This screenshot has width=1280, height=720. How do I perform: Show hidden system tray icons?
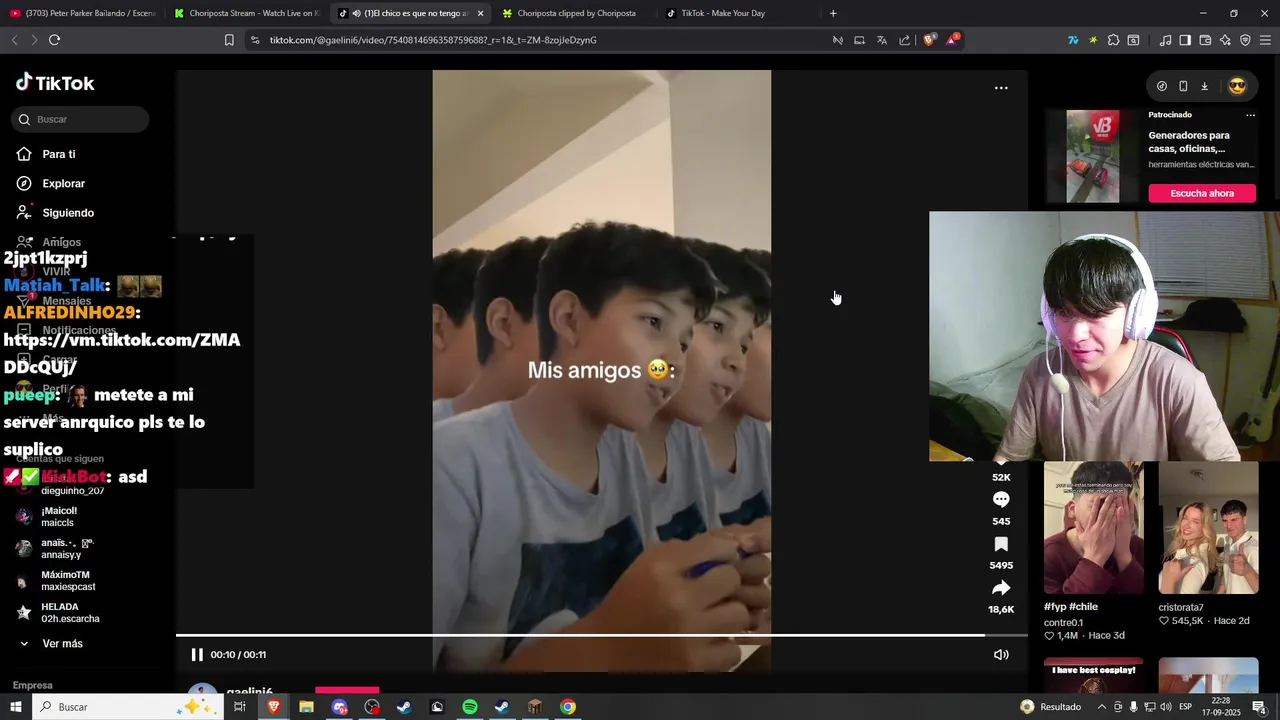click(1100, 707)
